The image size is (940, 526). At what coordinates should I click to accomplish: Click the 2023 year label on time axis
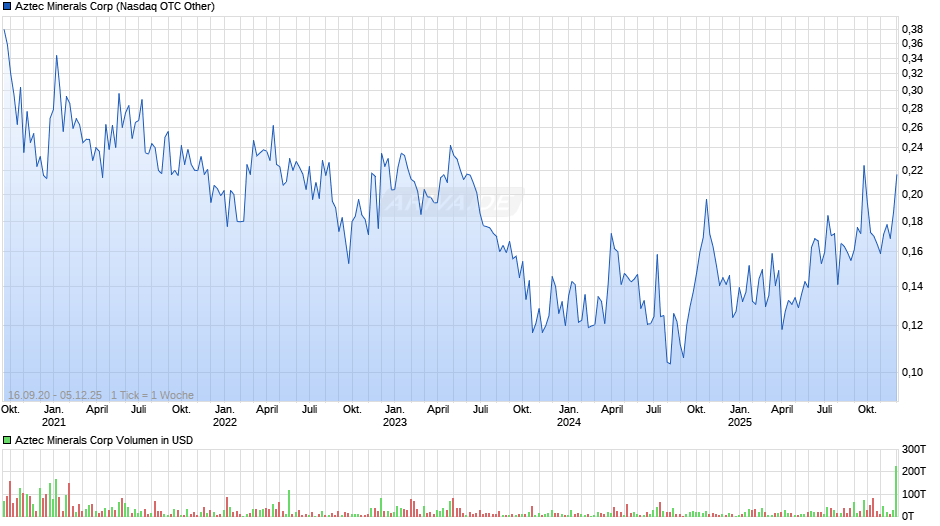coord(395,422)
